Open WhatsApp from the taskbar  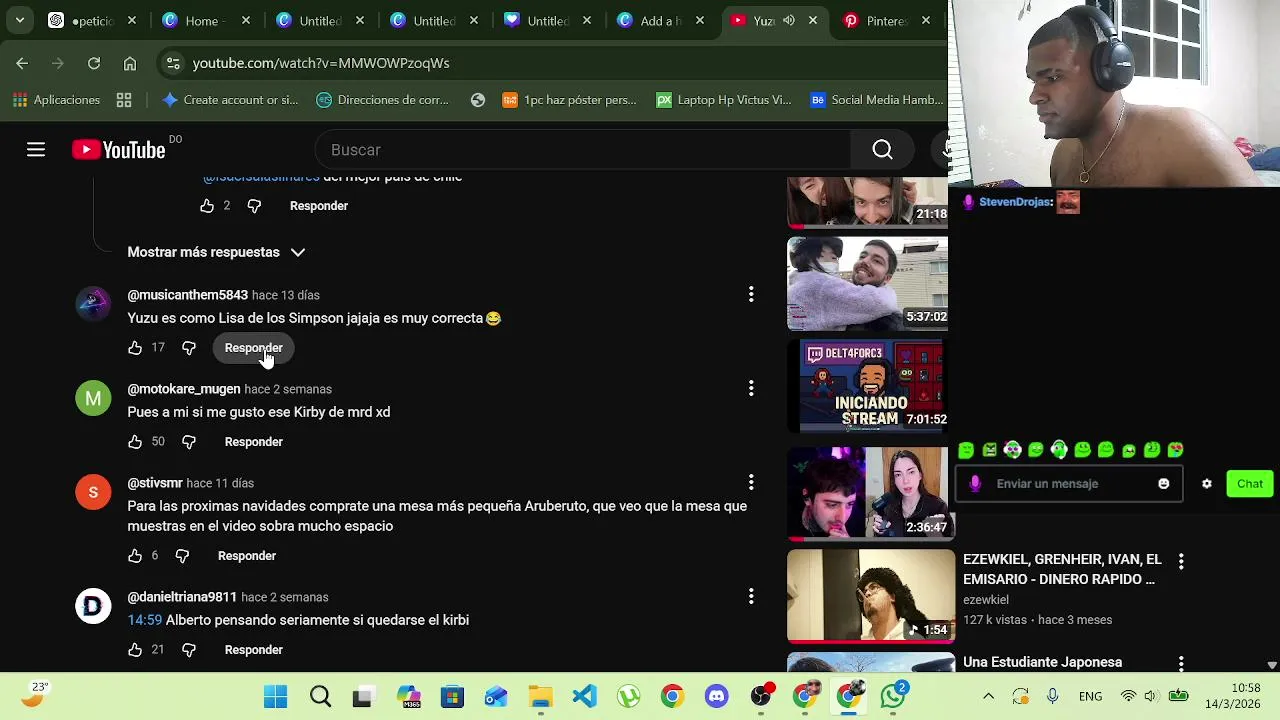[x=893, y=696]
